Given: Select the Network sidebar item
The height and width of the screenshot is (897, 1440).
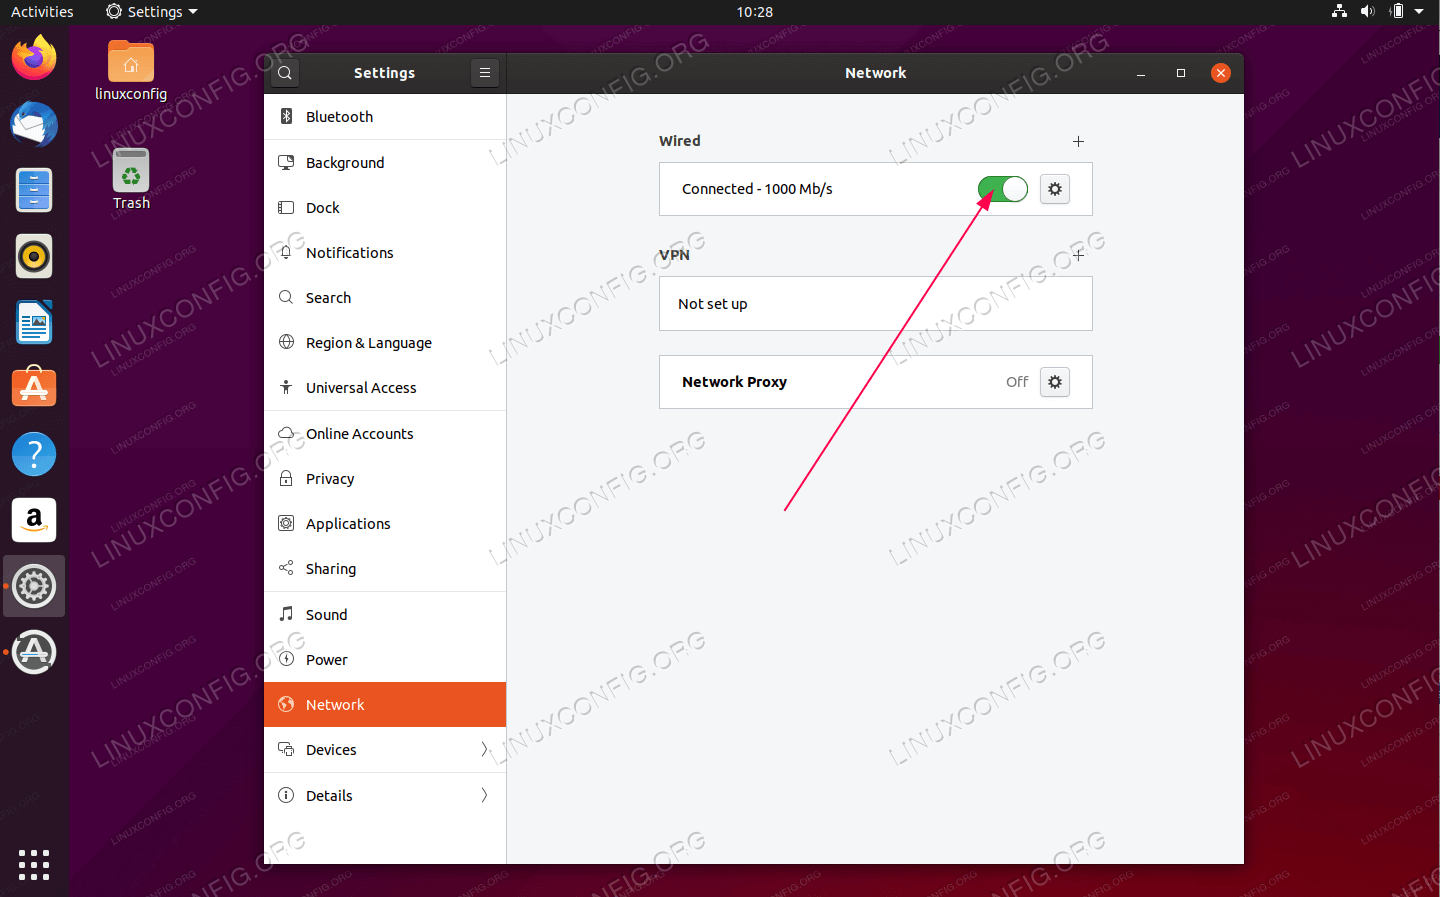Looking at the screenshot, I should click(x=385, y=704).
